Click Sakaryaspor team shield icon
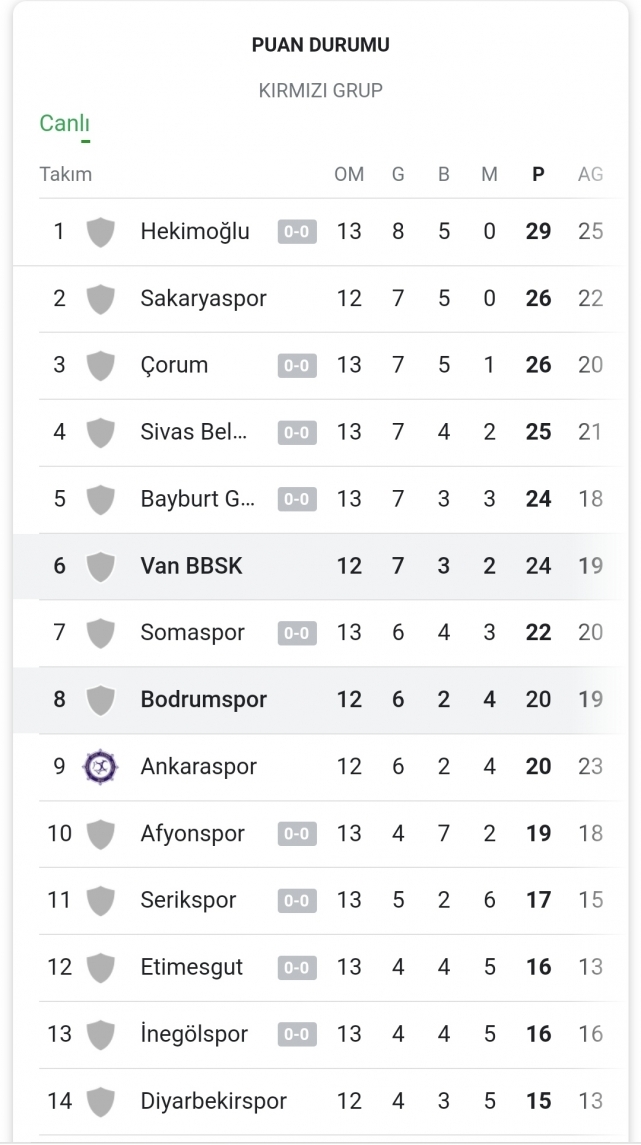This screenshot has height=1145, width=641. click(x=100, y=299)
